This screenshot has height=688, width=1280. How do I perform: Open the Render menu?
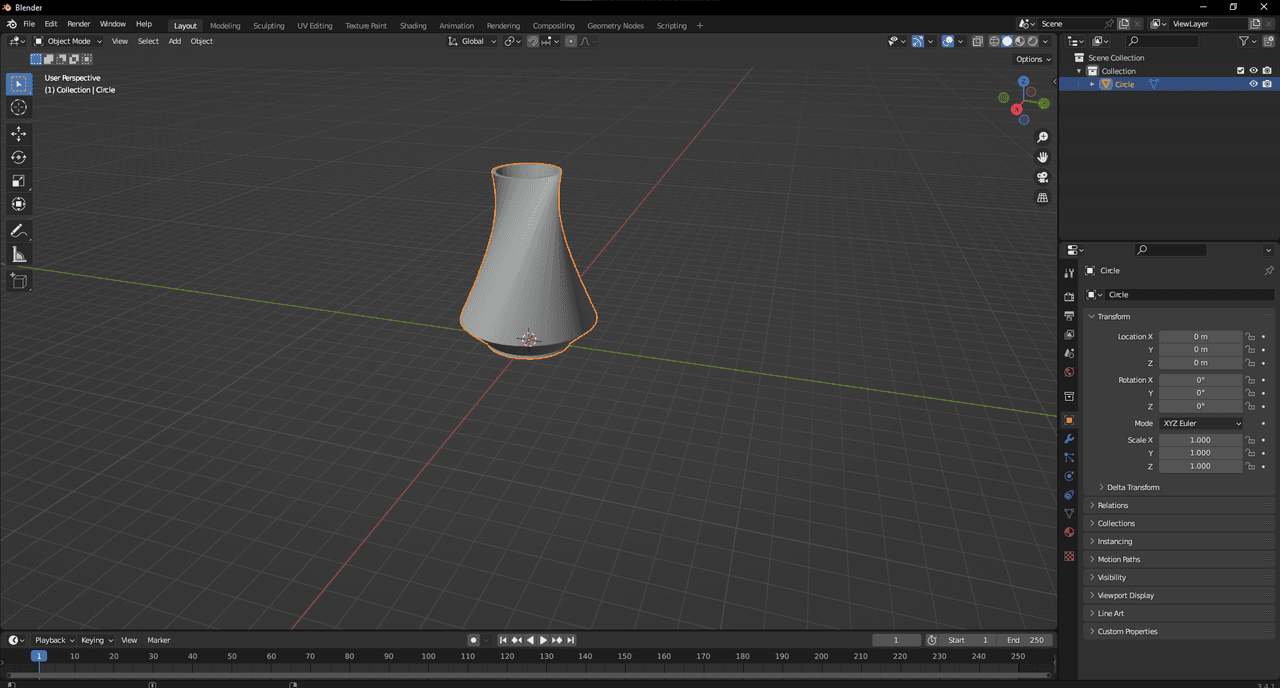[78, 24]
